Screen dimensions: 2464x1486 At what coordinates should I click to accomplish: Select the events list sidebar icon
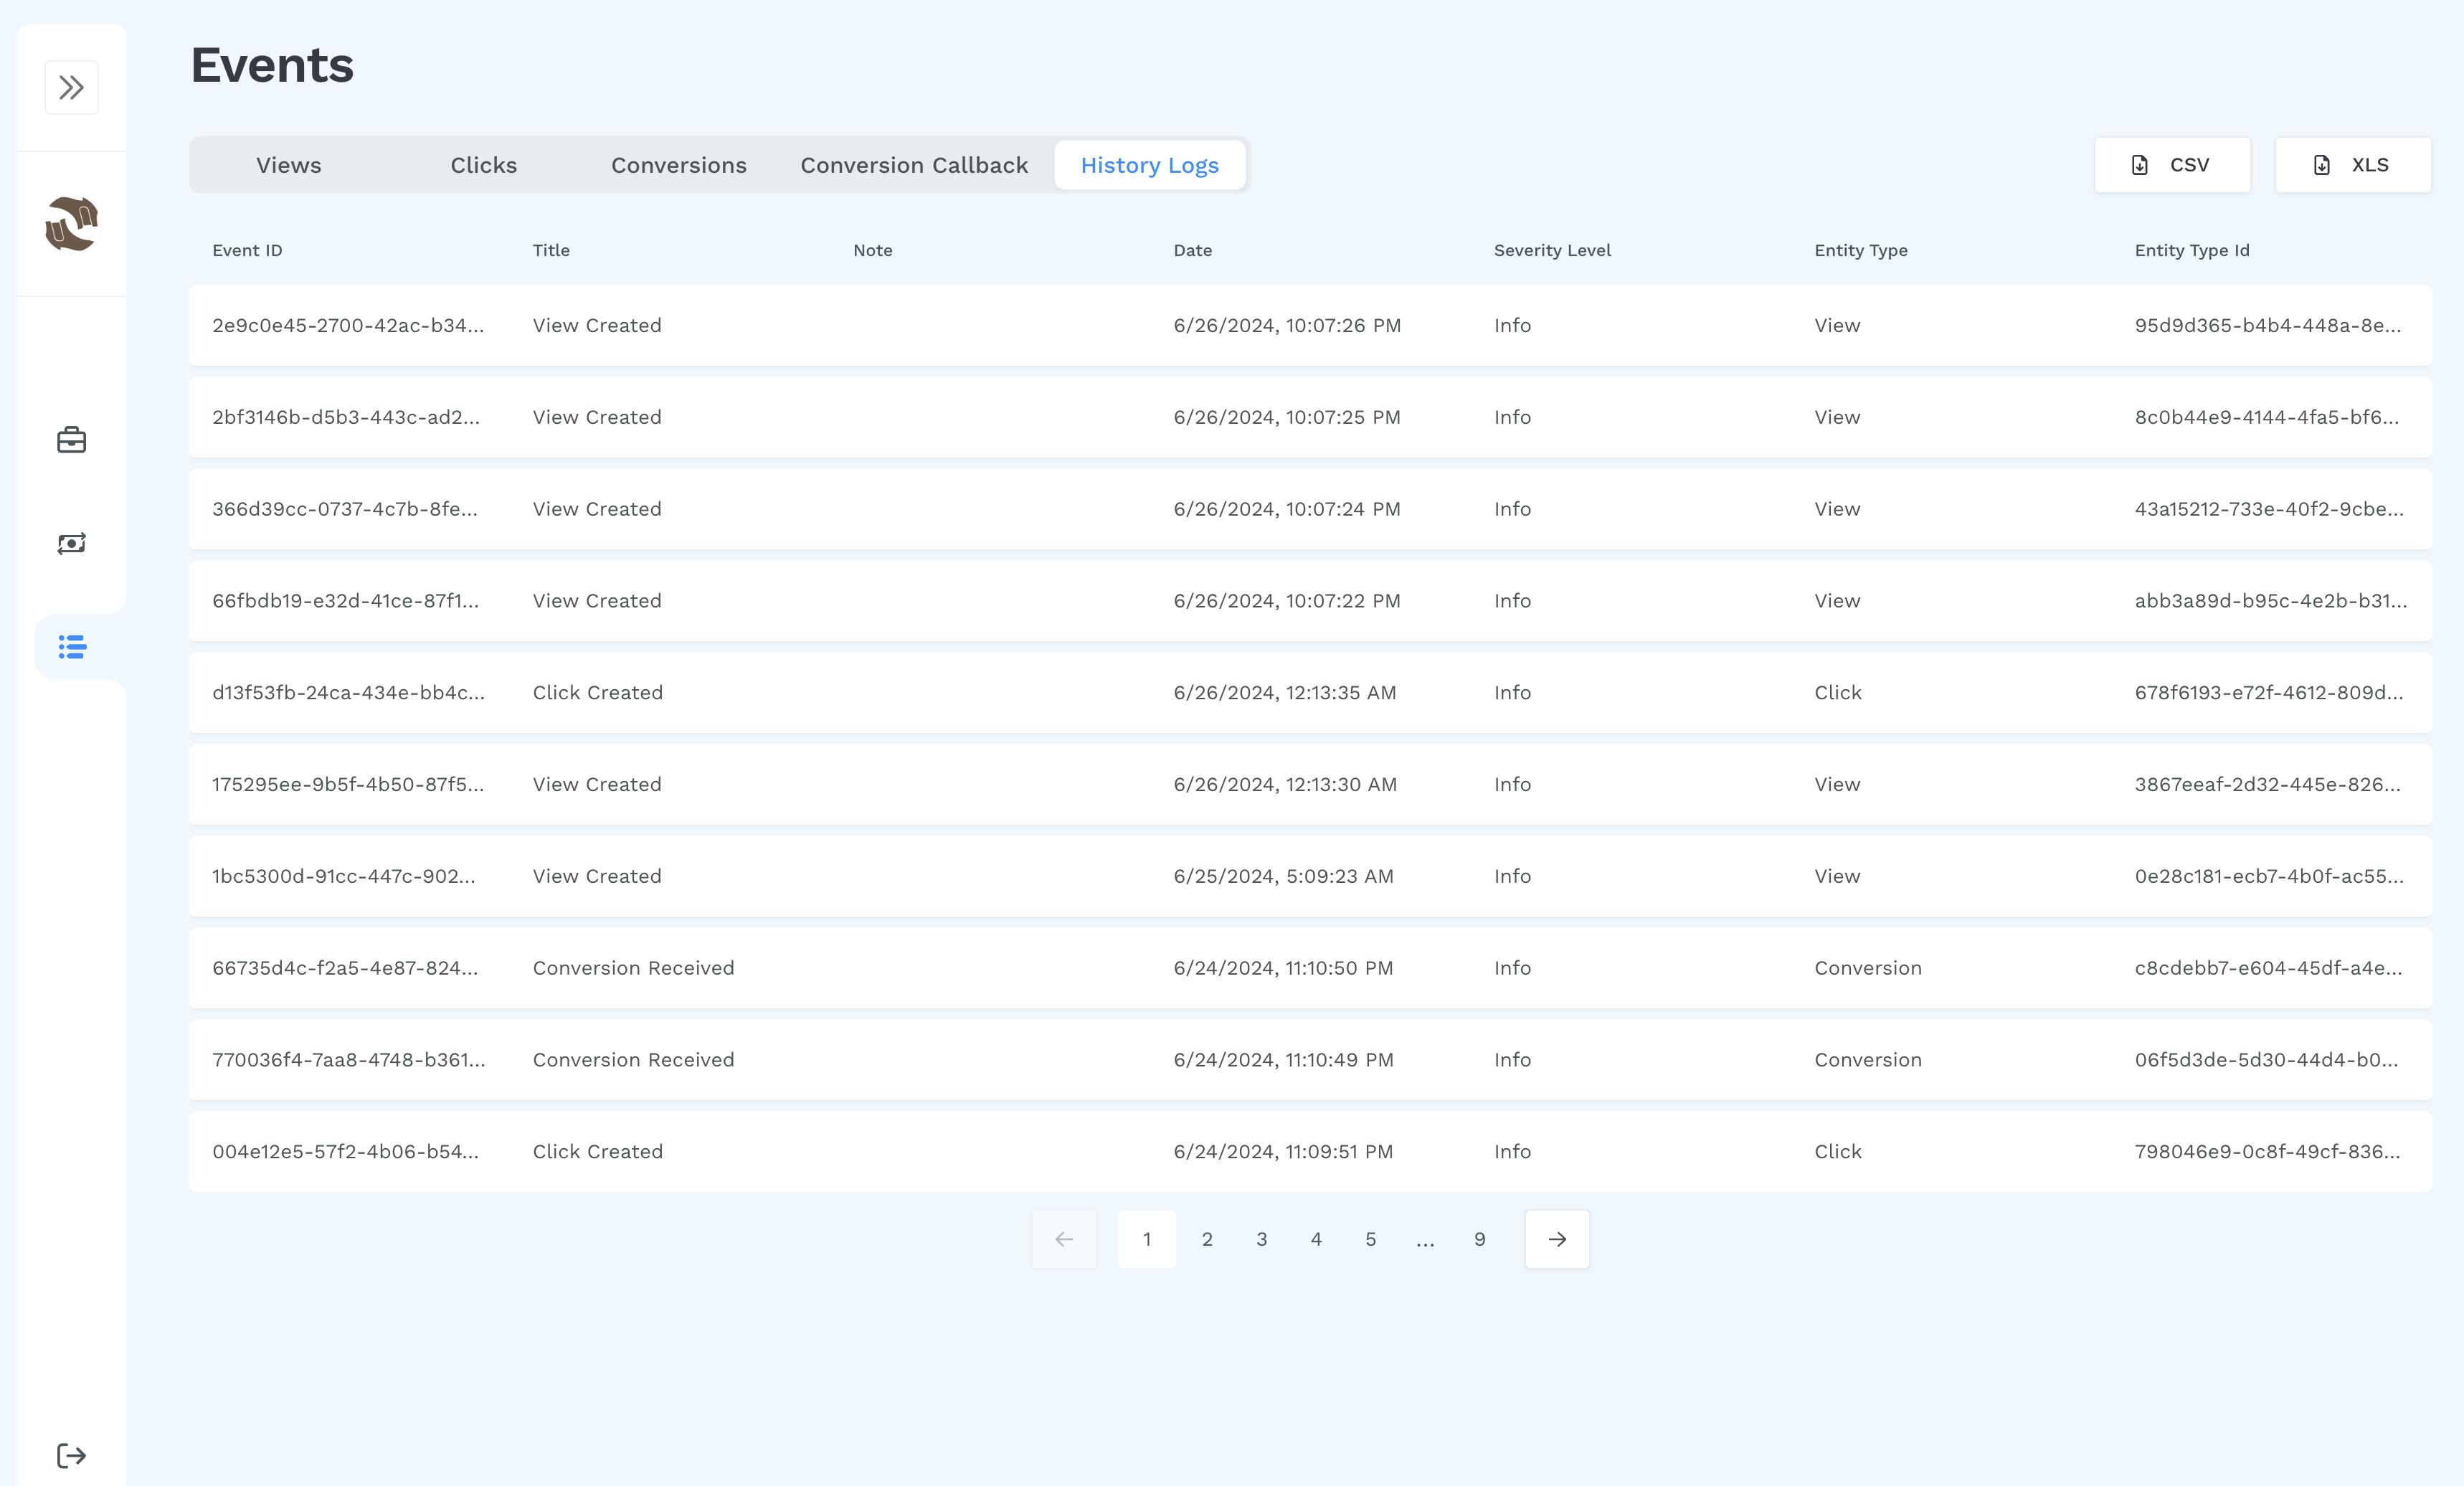[72, 647]
